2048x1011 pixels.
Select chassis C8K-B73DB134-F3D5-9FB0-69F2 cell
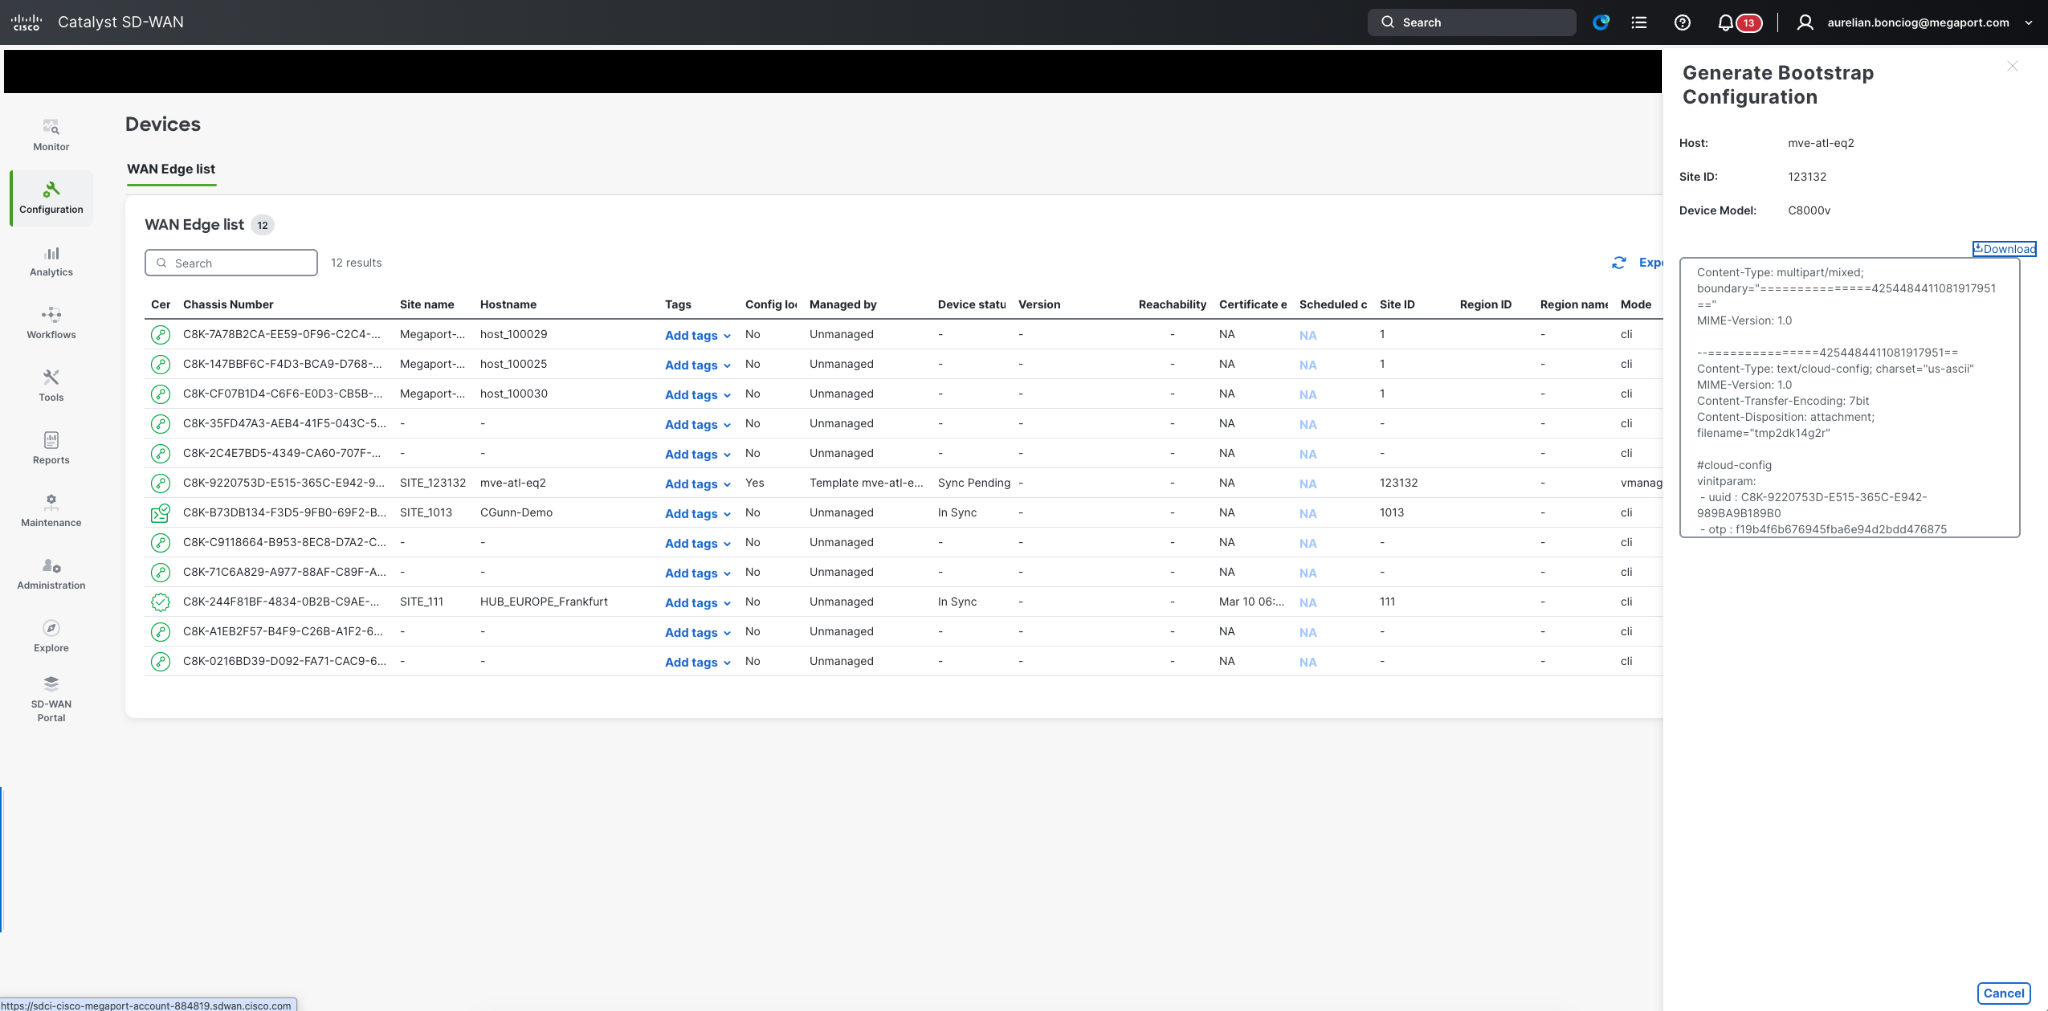(284, 513)
